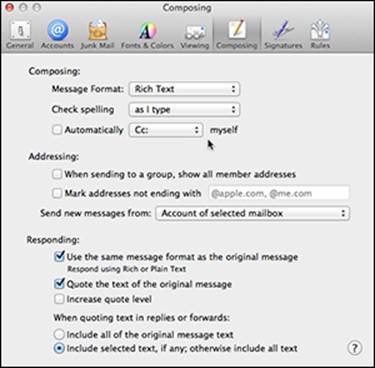This screenshot has height=368, width=375.
Task: Open the Check spelling as I type dropdown
Action: (184, 109)
